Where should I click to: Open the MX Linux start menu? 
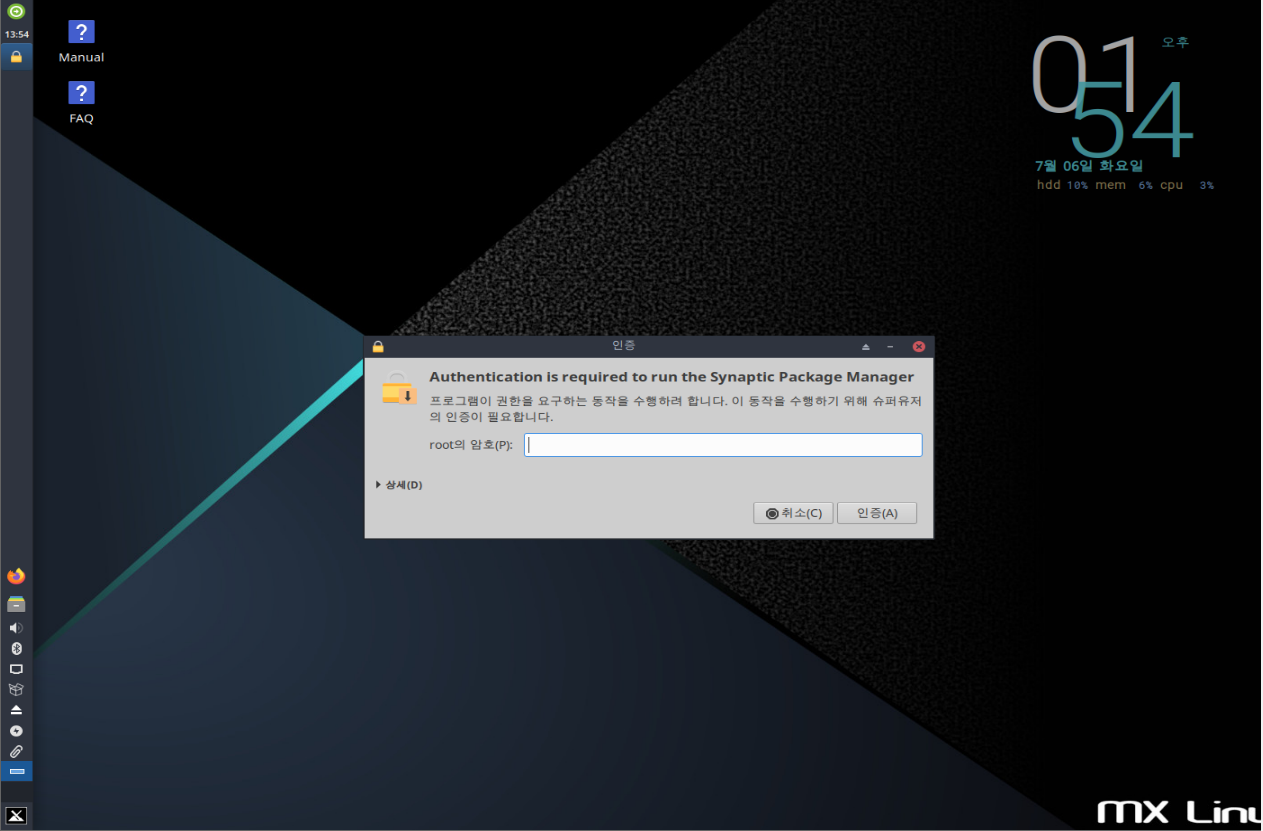click(x=16, y=815)
